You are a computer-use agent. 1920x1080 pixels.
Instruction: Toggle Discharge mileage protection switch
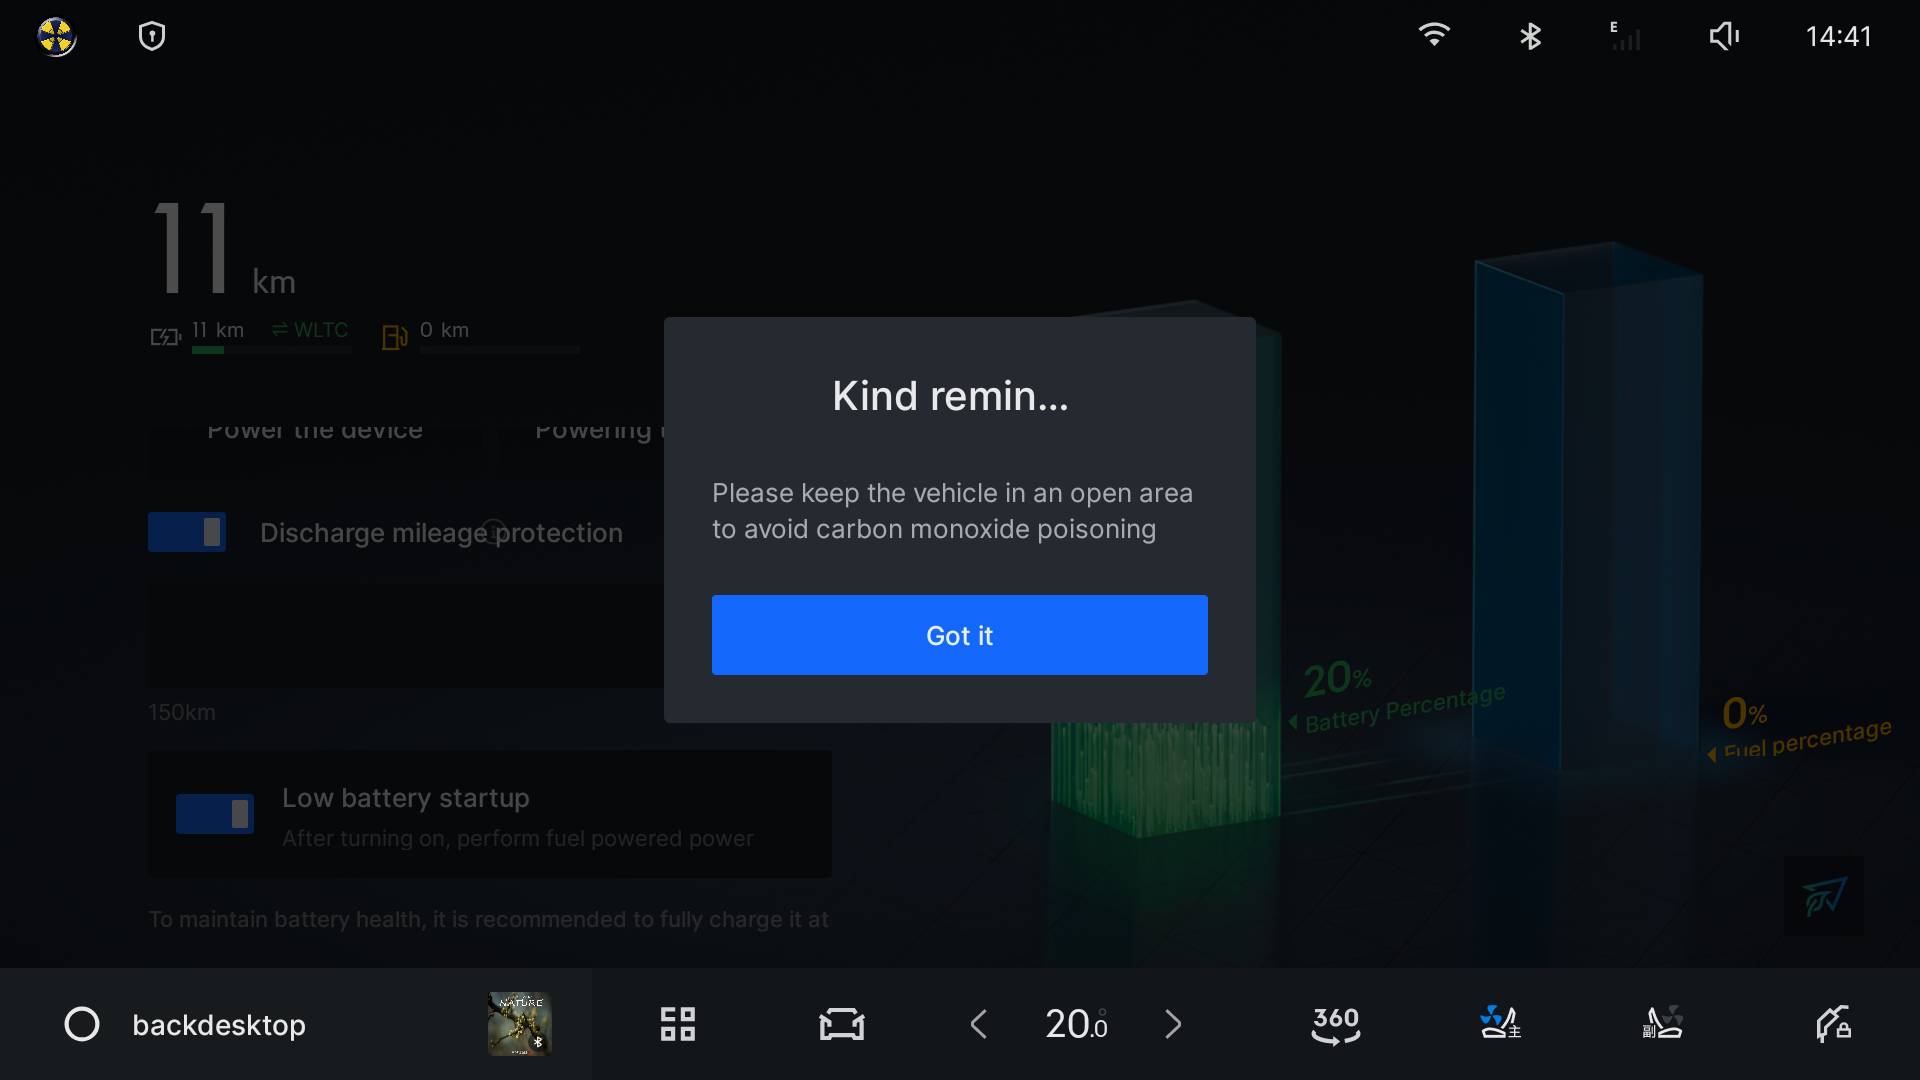pyautogui.click(x=187, y=532)
